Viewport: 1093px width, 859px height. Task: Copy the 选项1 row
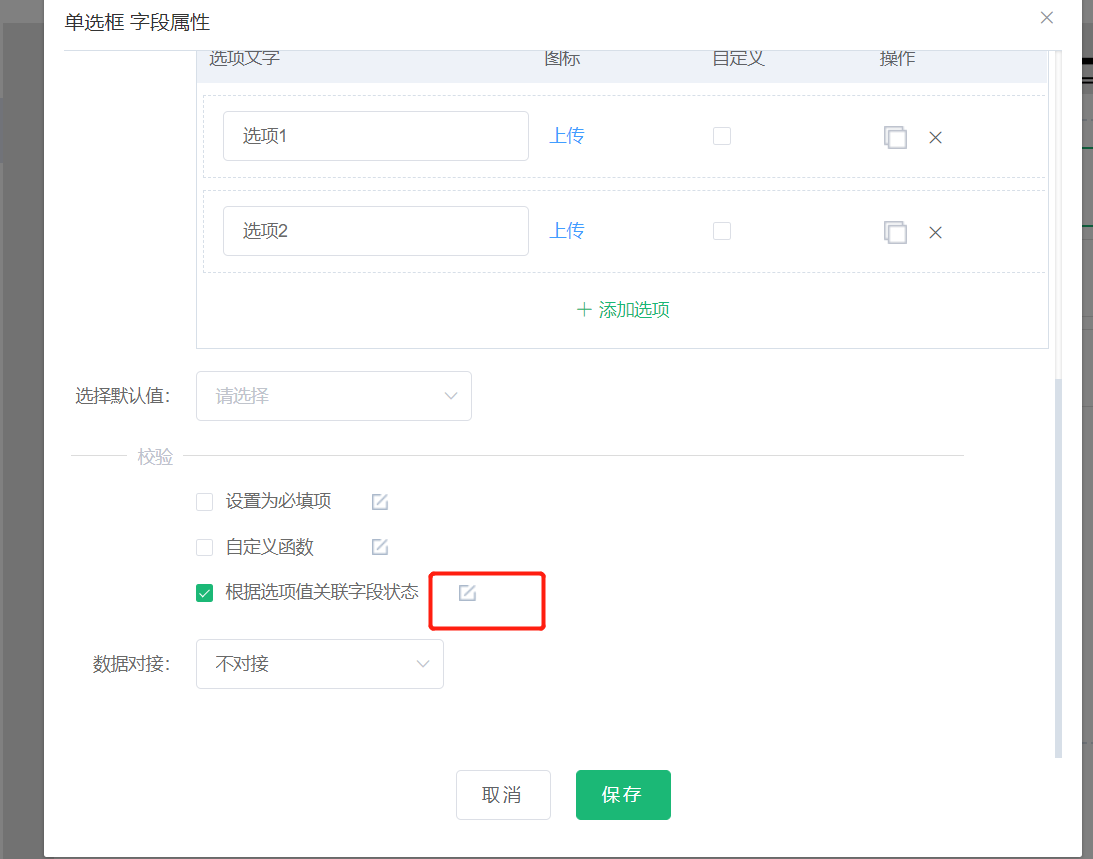coord(896,137)
